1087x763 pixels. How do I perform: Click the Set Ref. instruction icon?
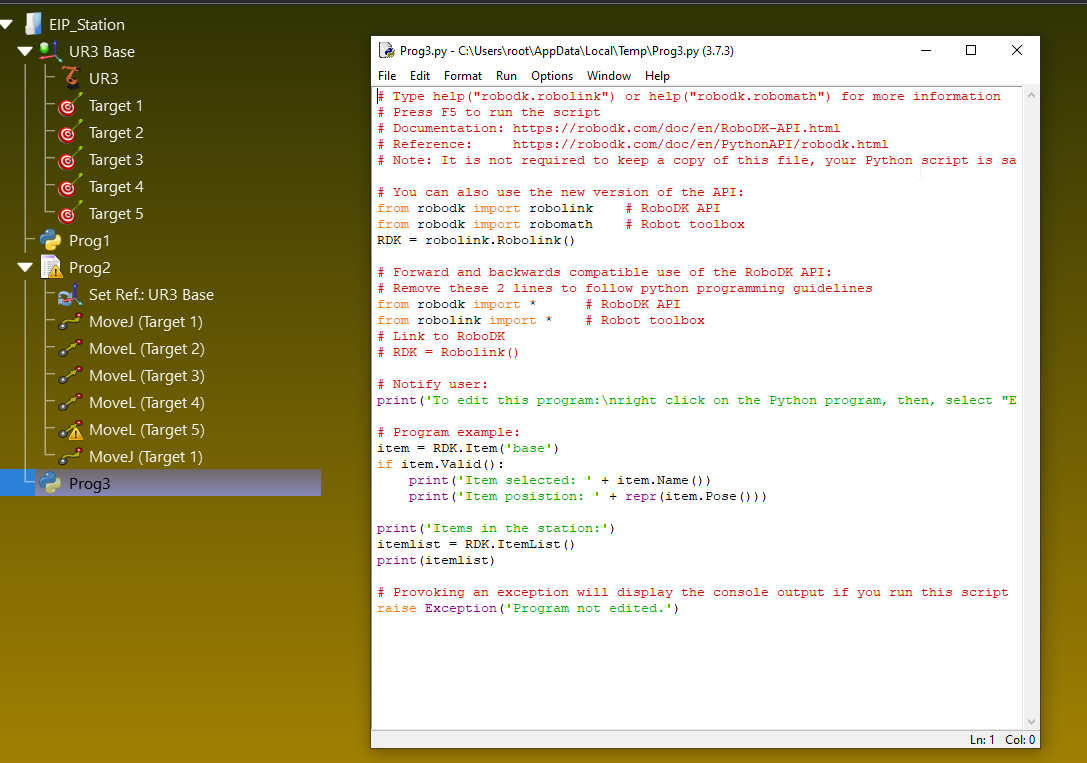point(70,295)
